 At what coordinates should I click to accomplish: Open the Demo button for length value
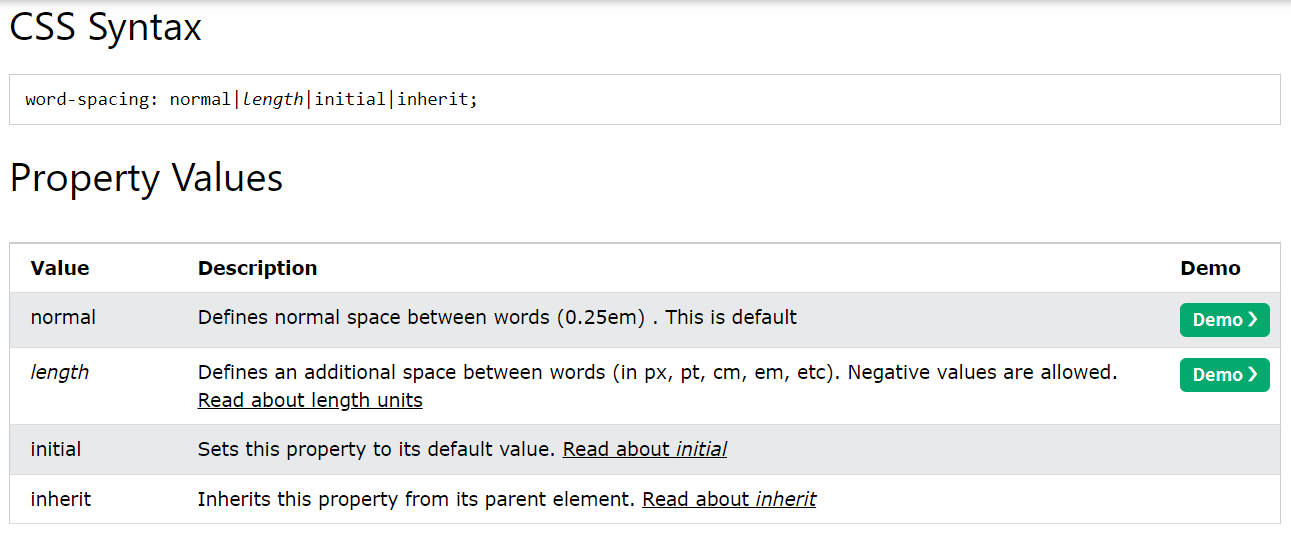[1224, 375]
